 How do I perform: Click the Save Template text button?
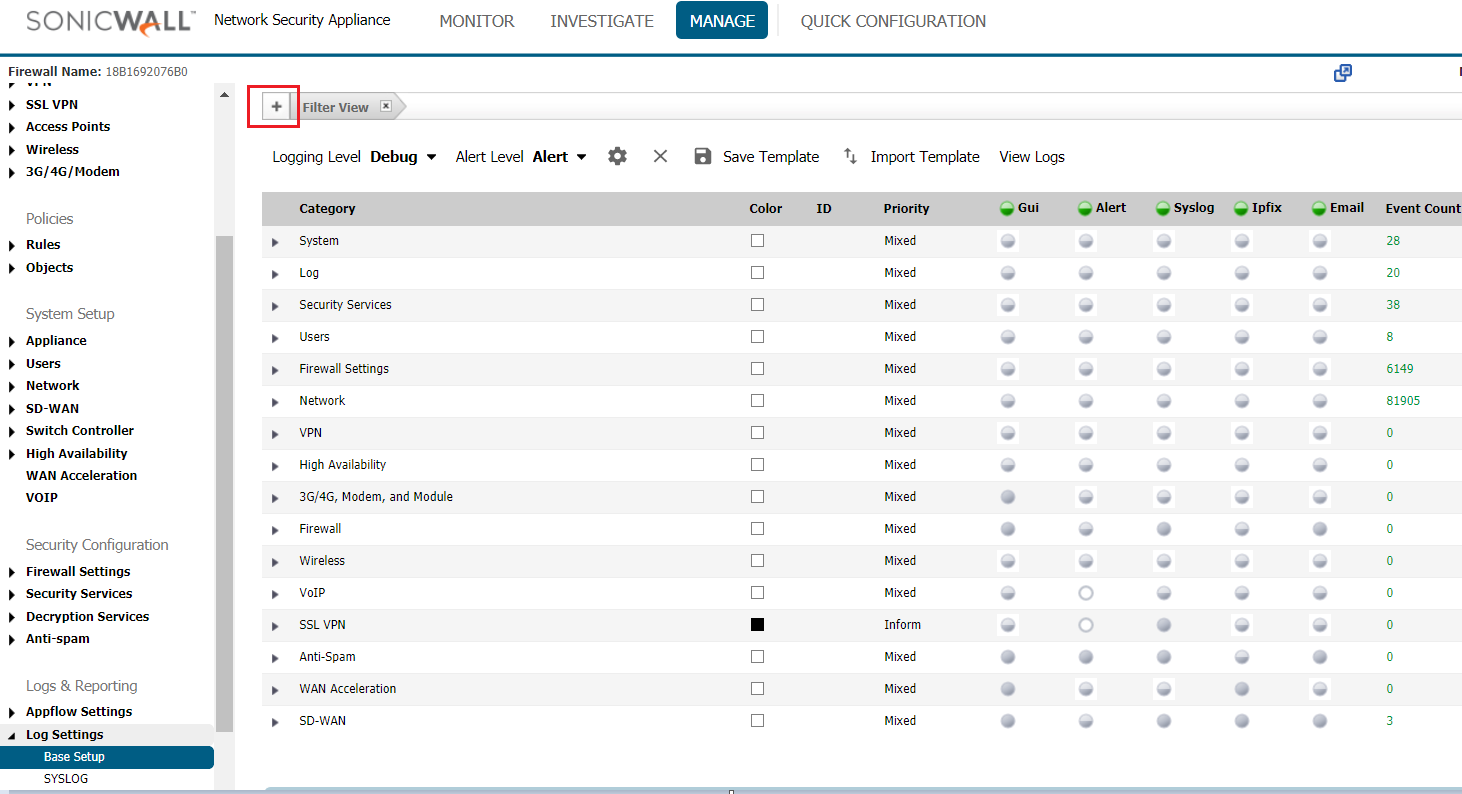[771, 157]
